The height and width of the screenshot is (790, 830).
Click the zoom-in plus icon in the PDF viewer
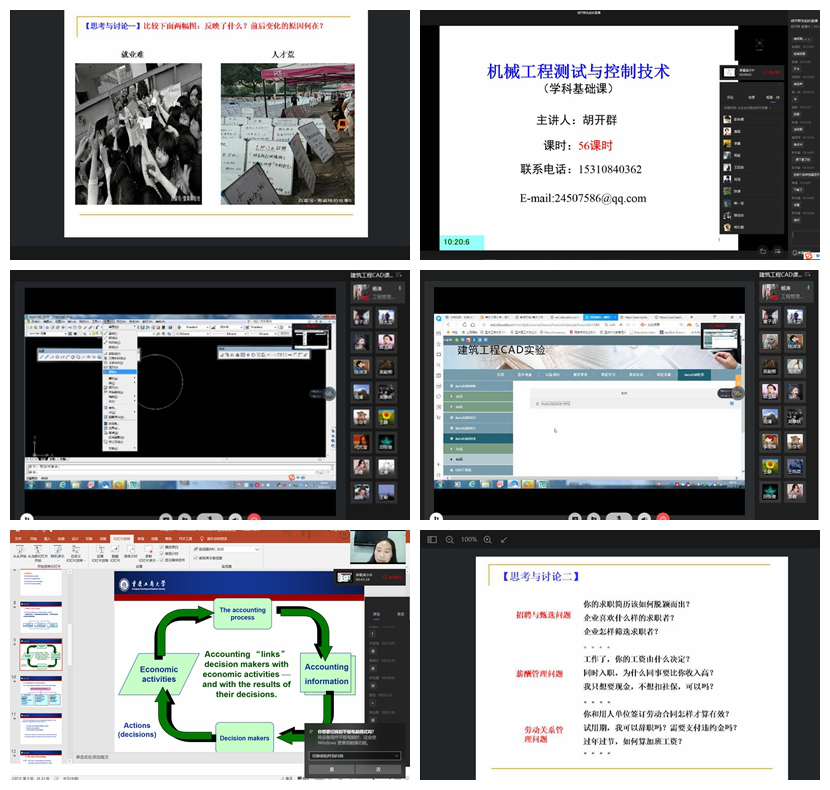coord(489,540)
